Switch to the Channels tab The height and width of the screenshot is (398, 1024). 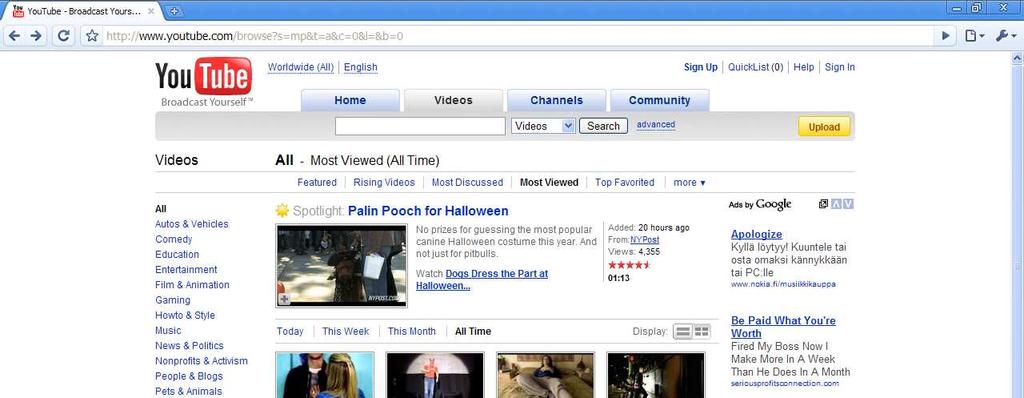click(x=556, y=101)
